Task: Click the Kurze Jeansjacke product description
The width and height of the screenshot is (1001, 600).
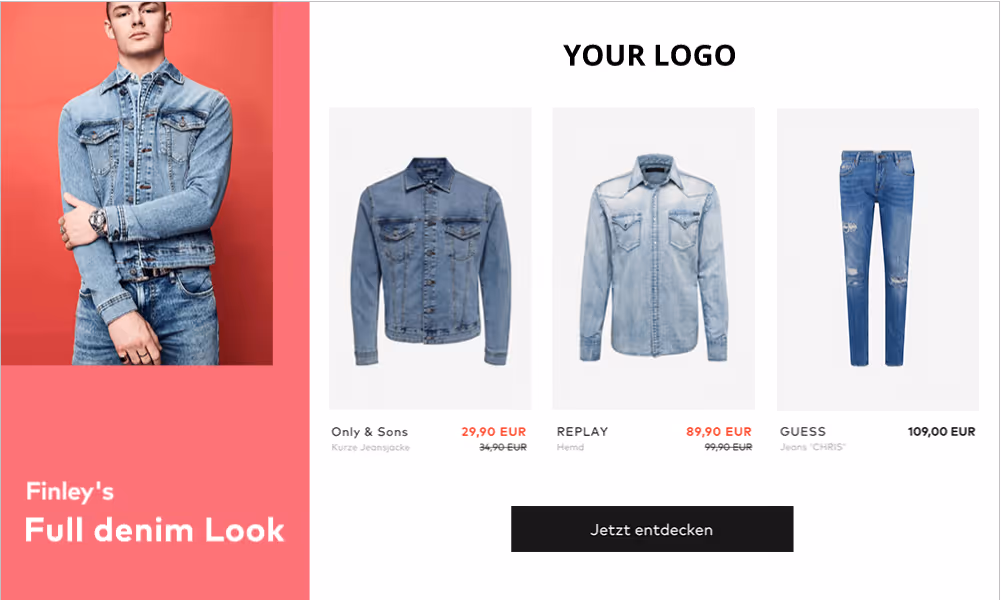Action: (x=370, y=447)
